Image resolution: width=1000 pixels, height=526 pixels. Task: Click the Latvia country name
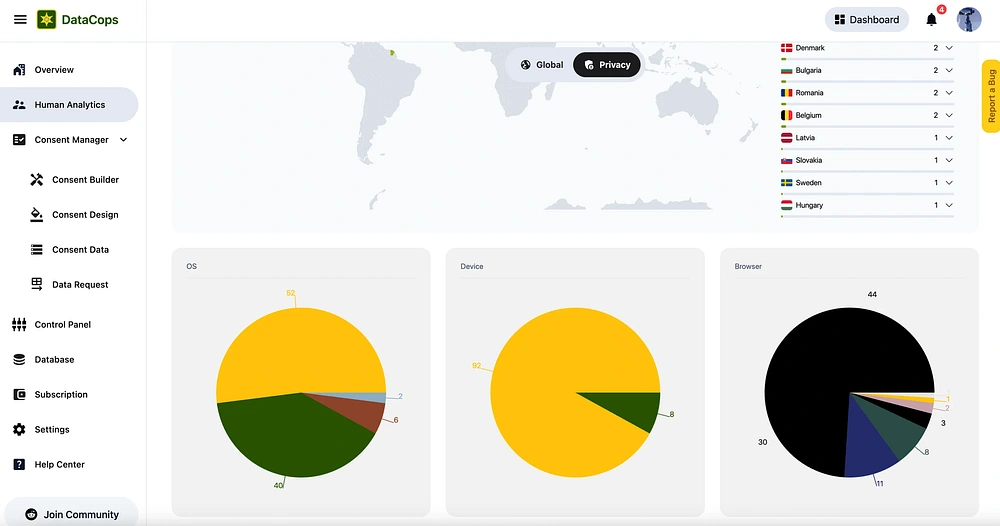pos(805,138)
